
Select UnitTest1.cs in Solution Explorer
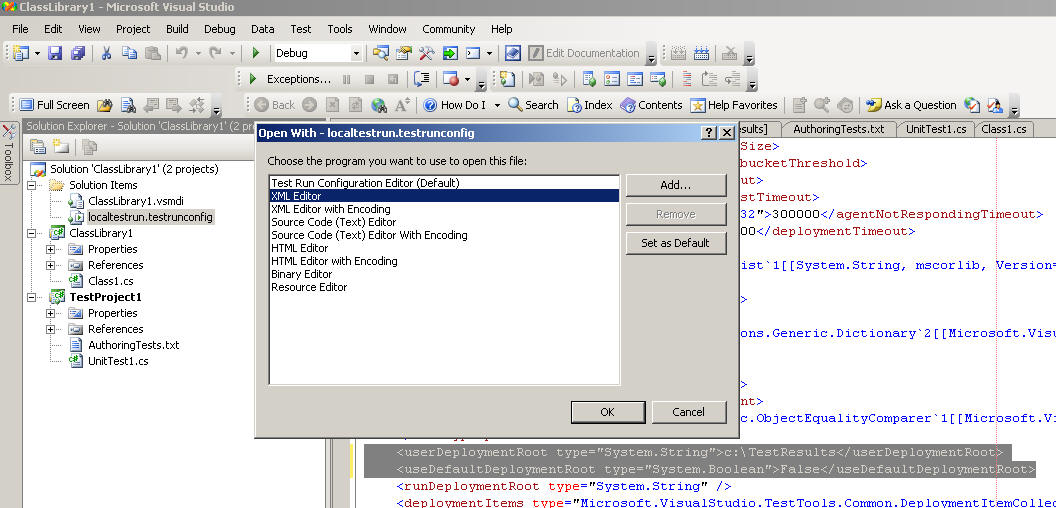[118, 361]
